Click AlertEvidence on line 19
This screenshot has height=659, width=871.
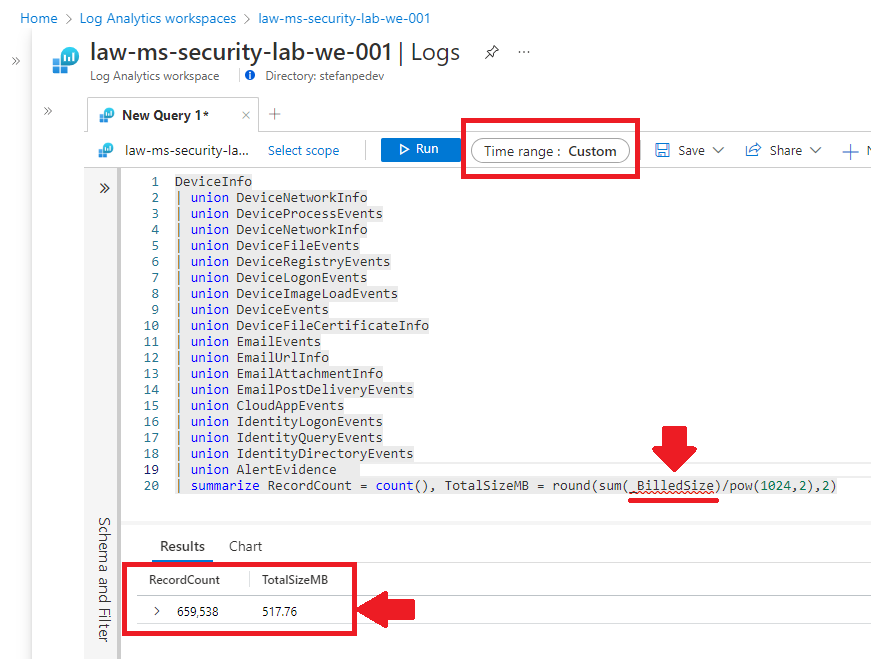coord(287,470)
